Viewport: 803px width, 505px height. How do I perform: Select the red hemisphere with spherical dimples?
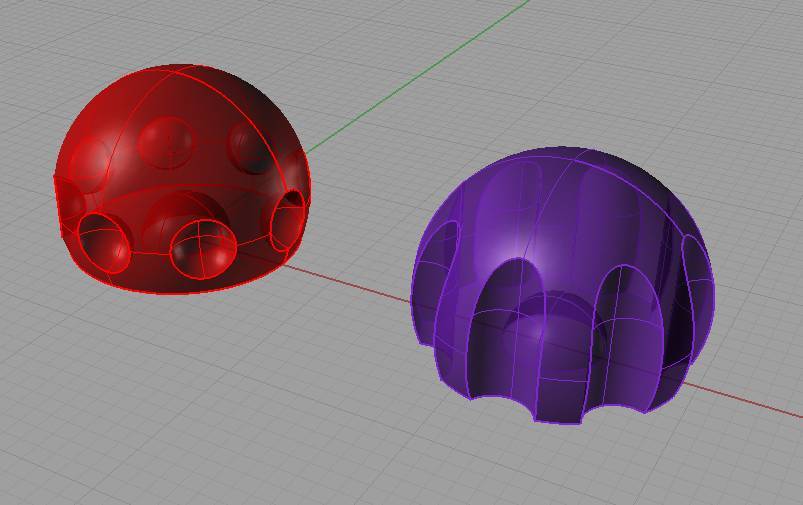coord(182,179)
